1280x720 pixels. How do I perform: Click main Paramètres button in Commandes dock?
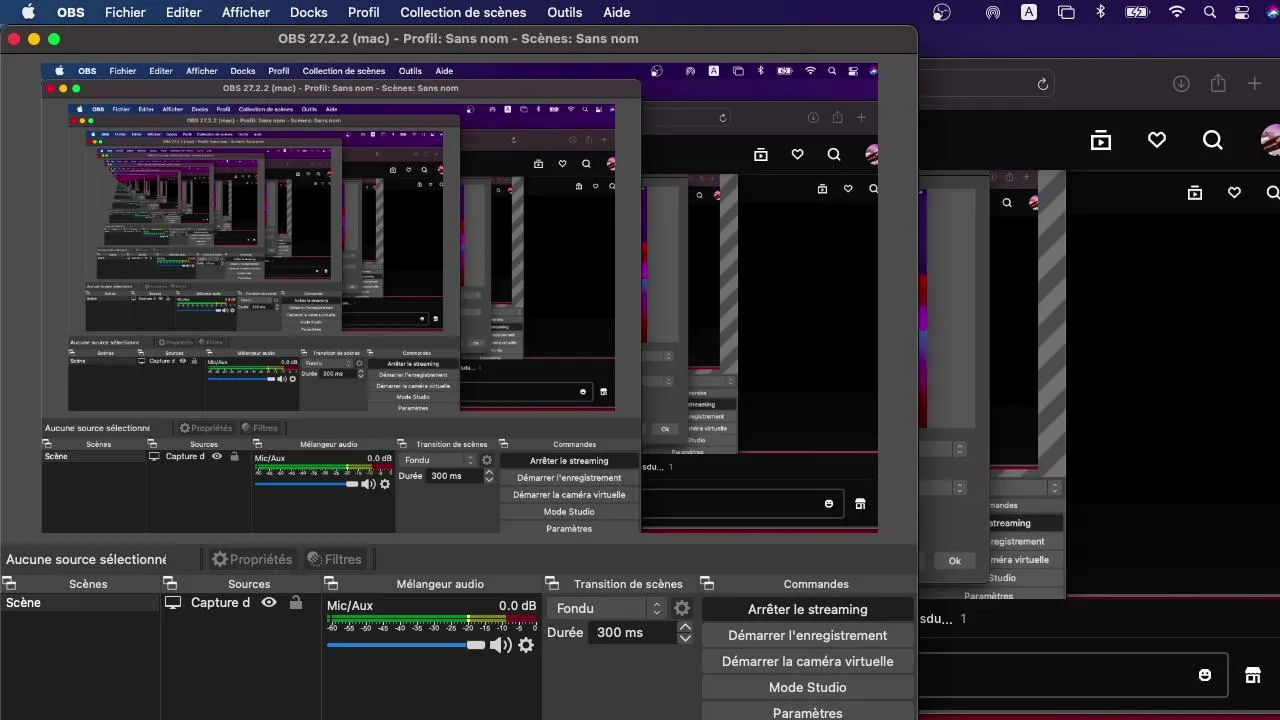pyautogui.click(x=808, y=713)
